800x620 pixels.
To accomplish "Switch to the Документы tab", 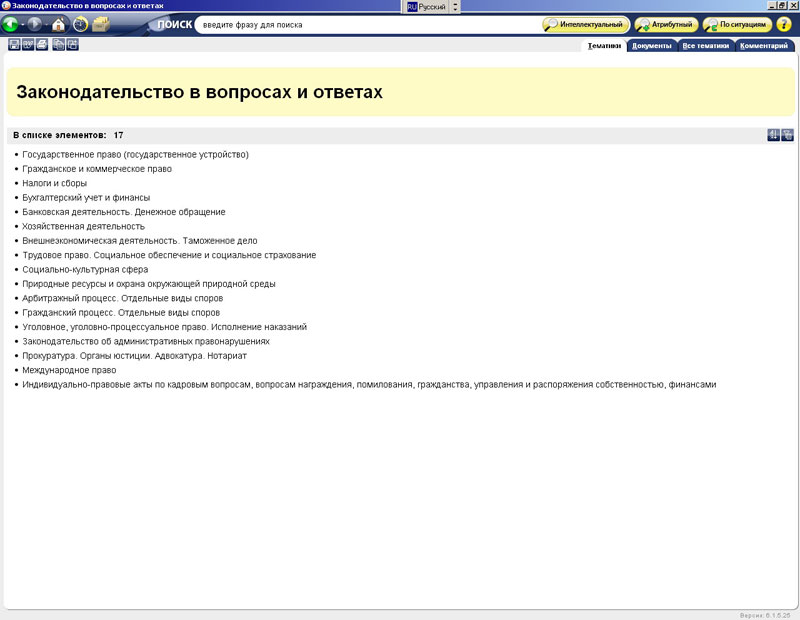I will pos(652,46).
